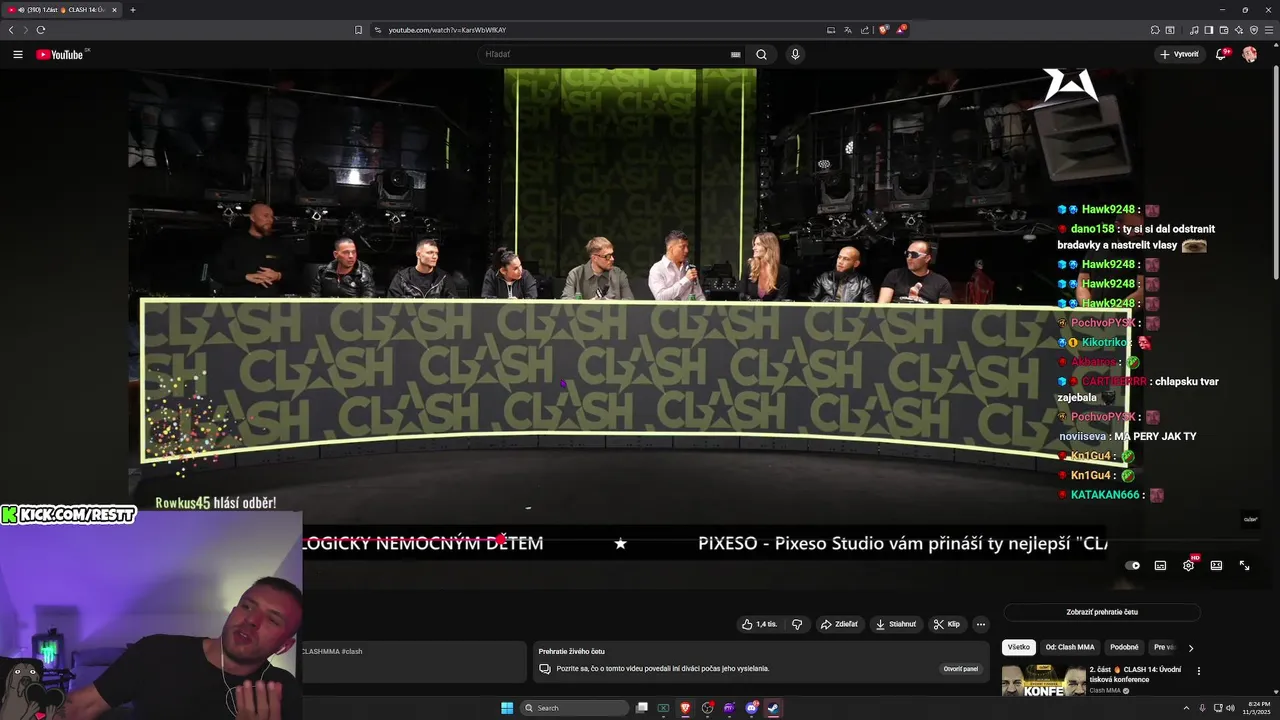This screenshot has width=1280, height=720.
Task: Toggle subtitles in the video player
Action: [1160, 565]
